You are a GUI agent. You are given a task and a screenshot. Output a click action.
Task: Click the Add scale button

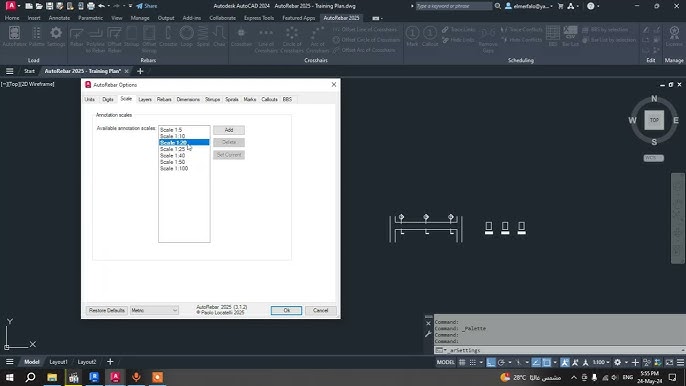point(229,130)
